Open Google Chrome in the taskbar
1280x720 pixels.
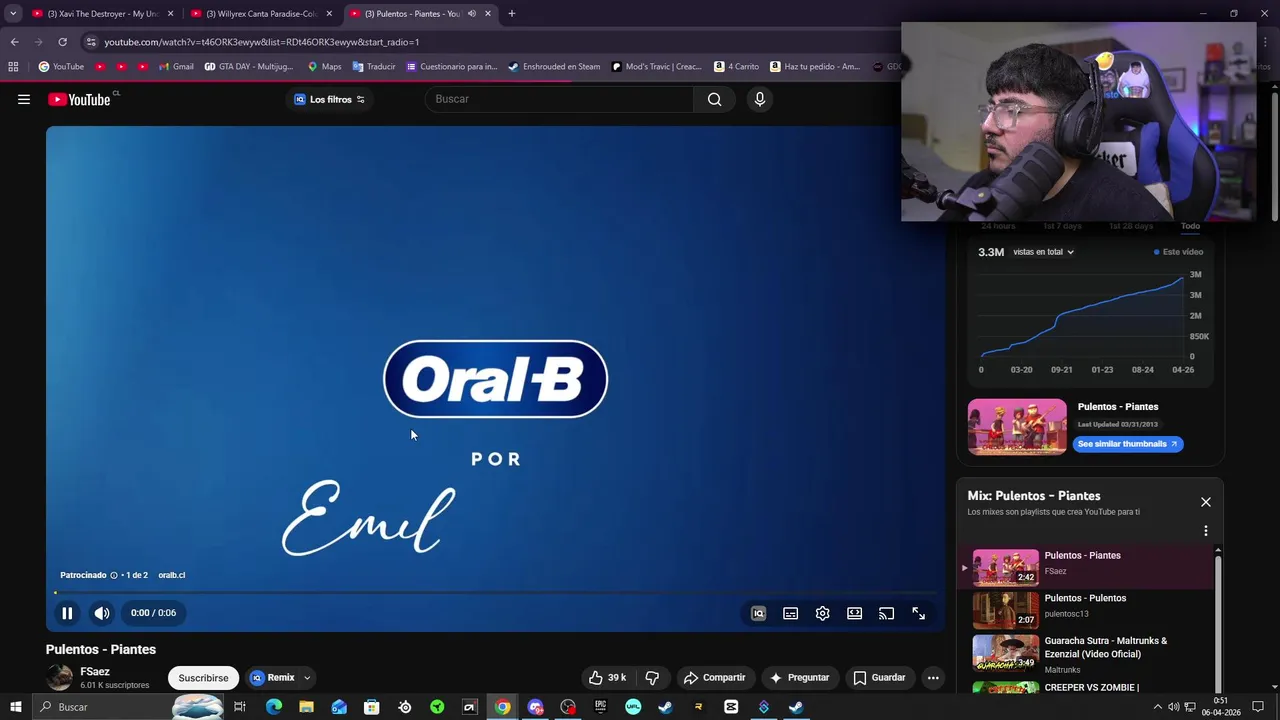click(x=502, y=707)
